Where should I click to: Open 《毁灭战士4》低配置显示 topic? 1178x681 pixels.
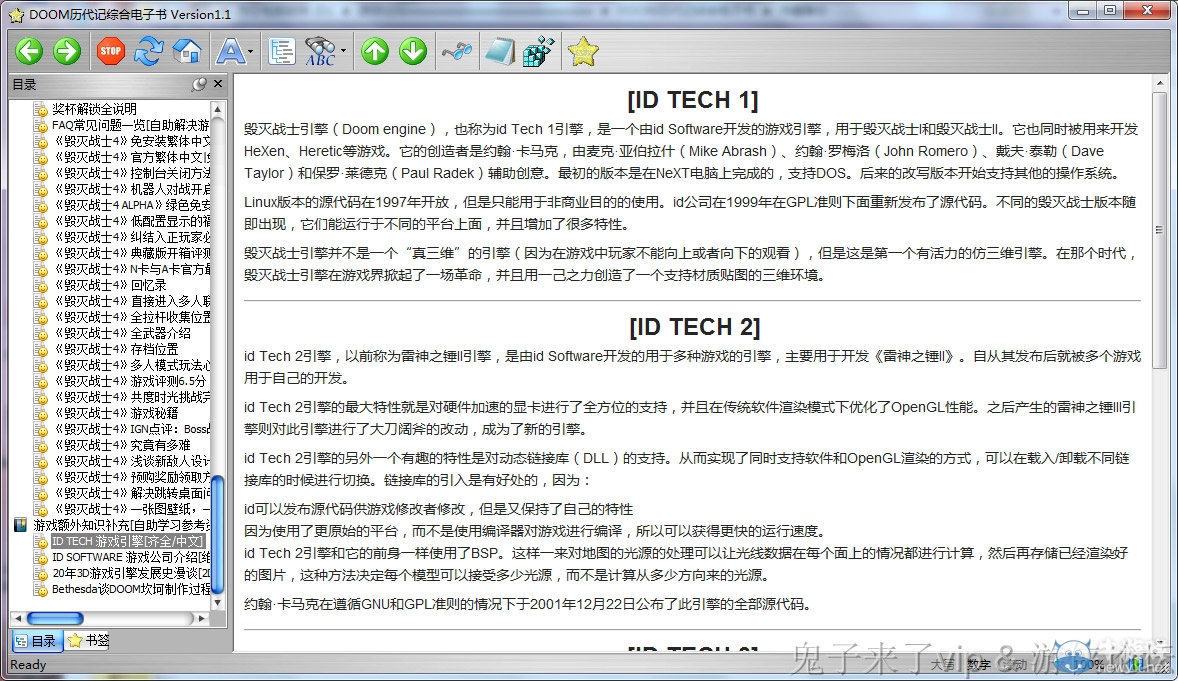pyautogui.click(x=131, y=221)
